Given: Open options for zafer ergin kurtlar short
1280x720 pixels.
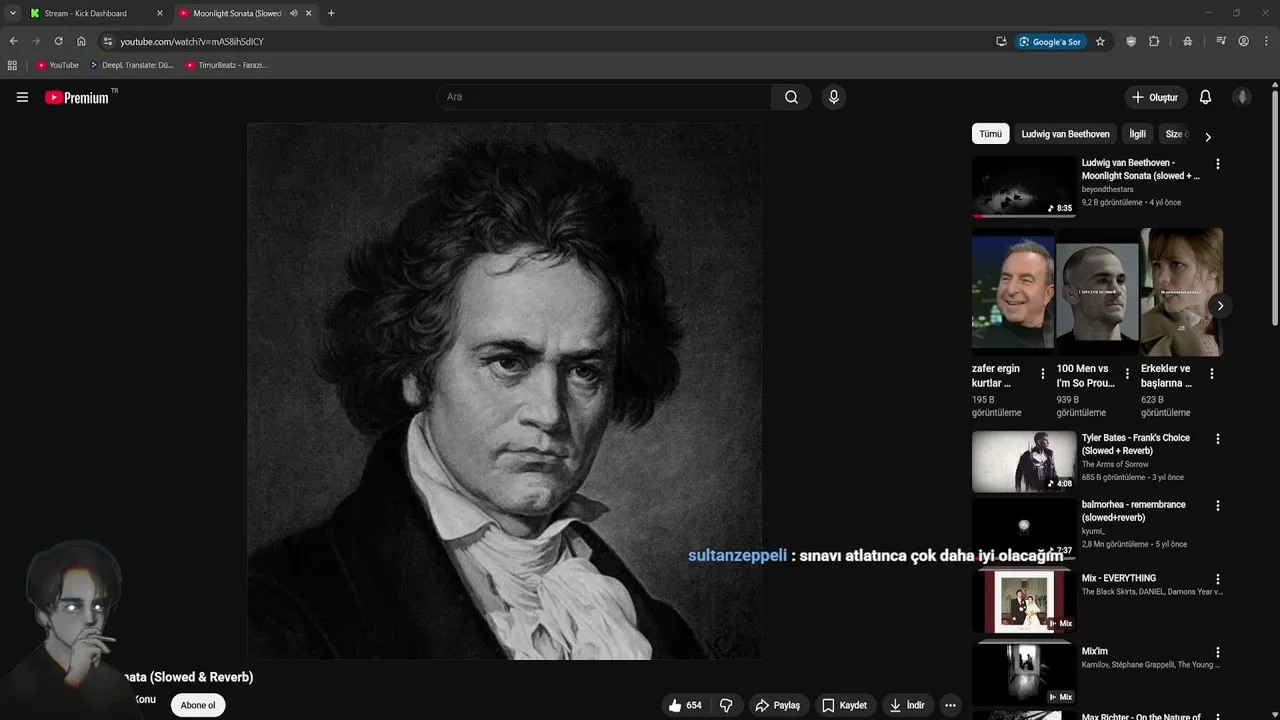Looking at the screenshot, I should [x=1043, y=374].
